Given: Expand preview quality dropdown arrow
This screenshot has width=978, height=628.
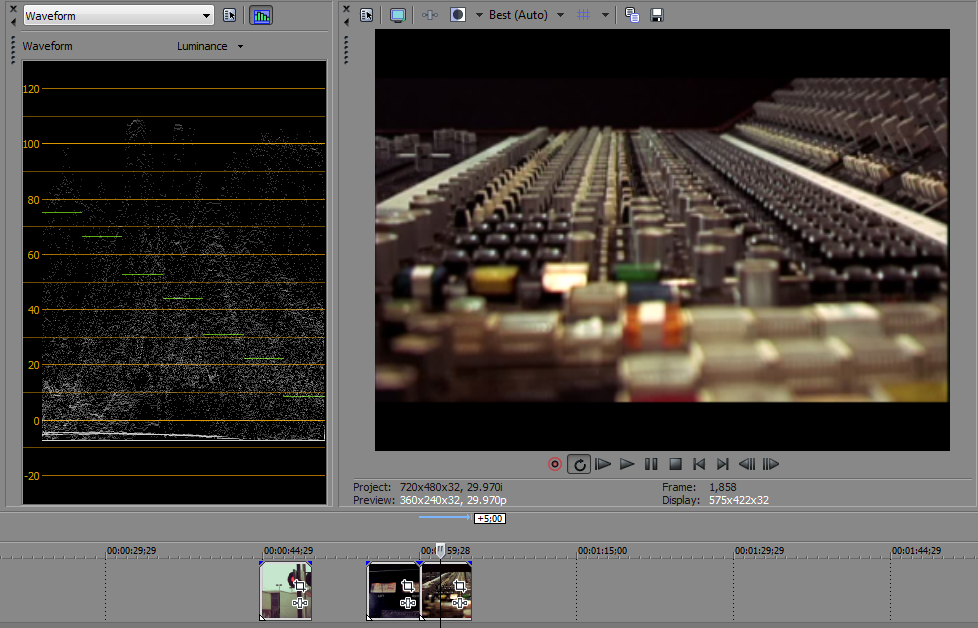Looking at the screenshot, I should pos(560,15).
